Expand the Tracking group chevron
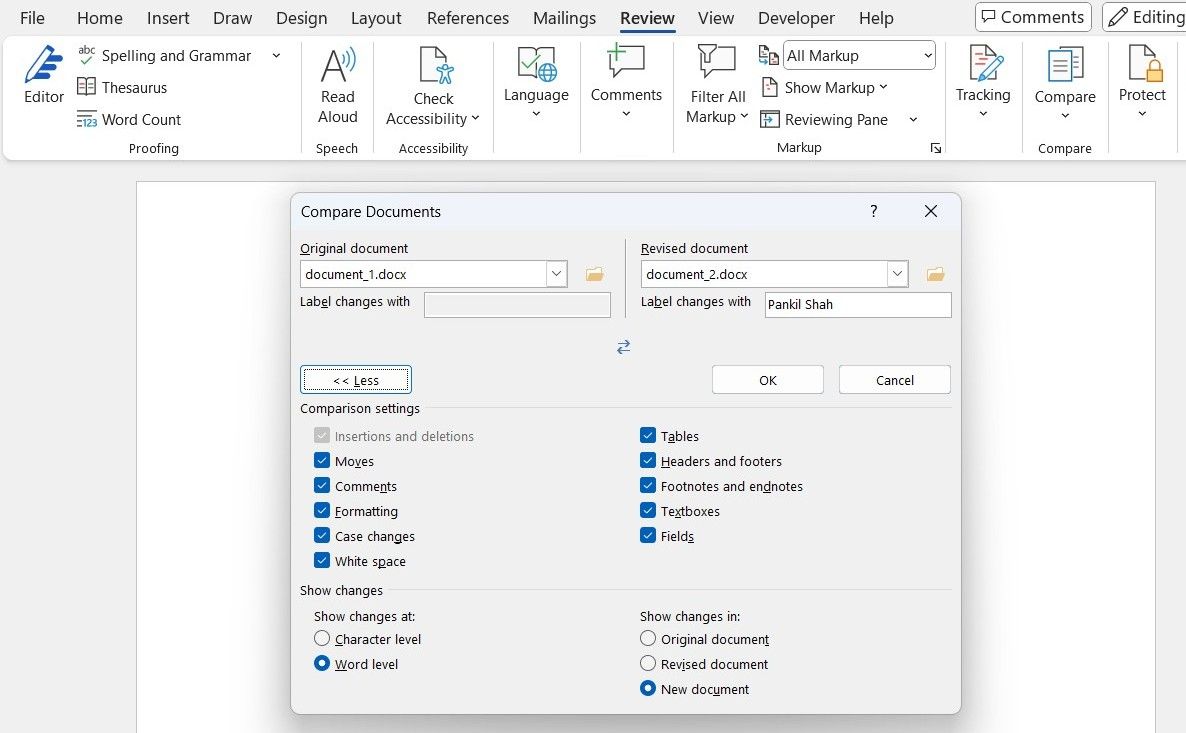This screenshot has width=1186, height=733. (983, 114)
